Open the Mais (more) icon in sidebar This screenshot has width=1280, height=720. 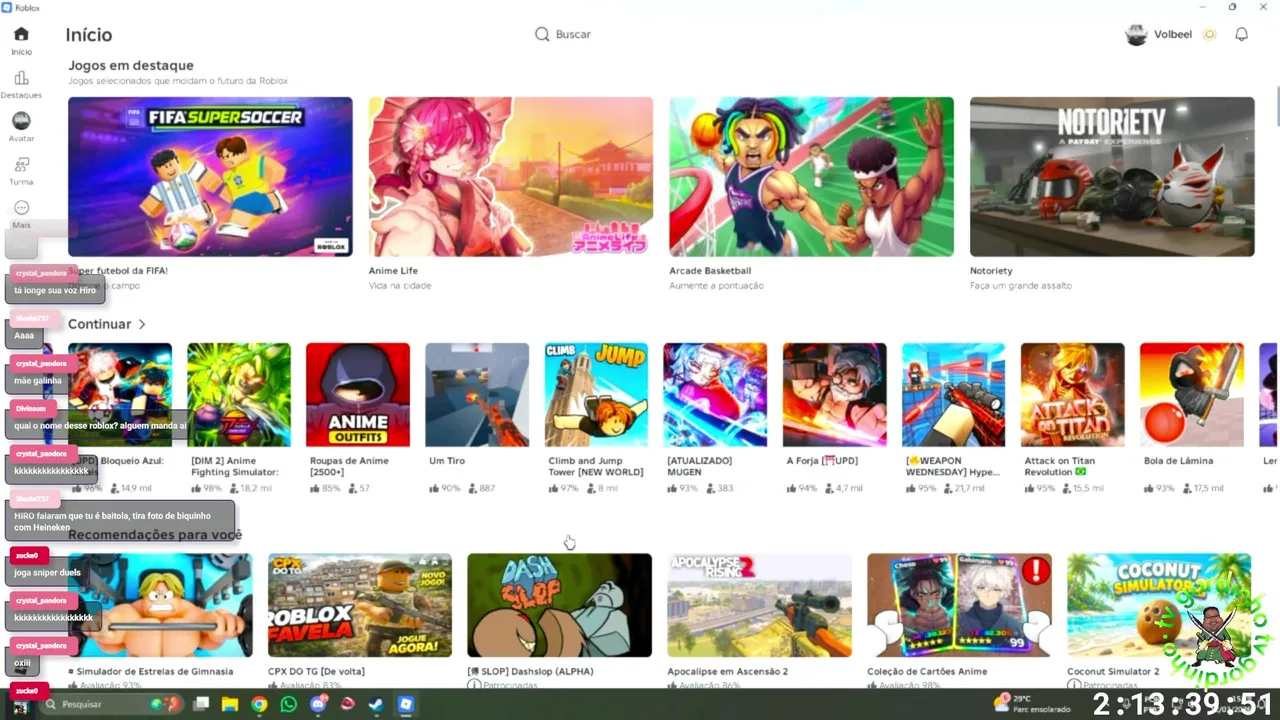pyautogui.click(x=21, y=208)
